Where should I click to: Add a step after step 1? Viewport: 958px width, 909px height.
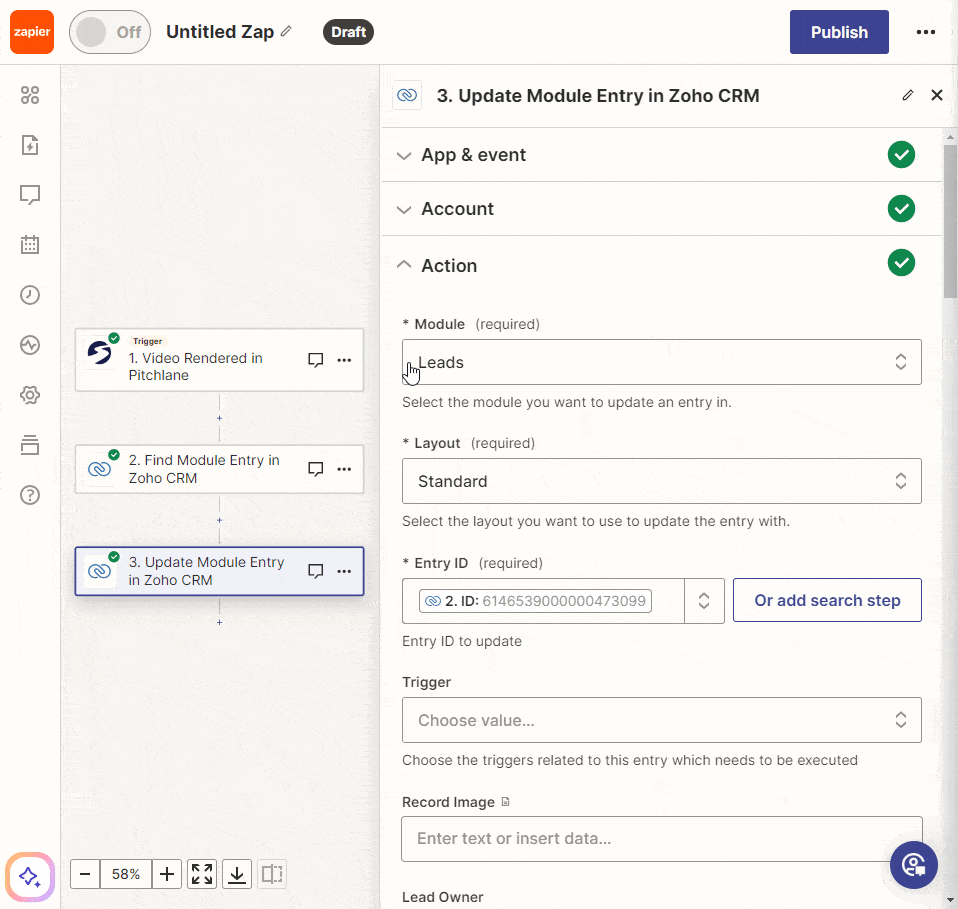(x=219, y=418)
